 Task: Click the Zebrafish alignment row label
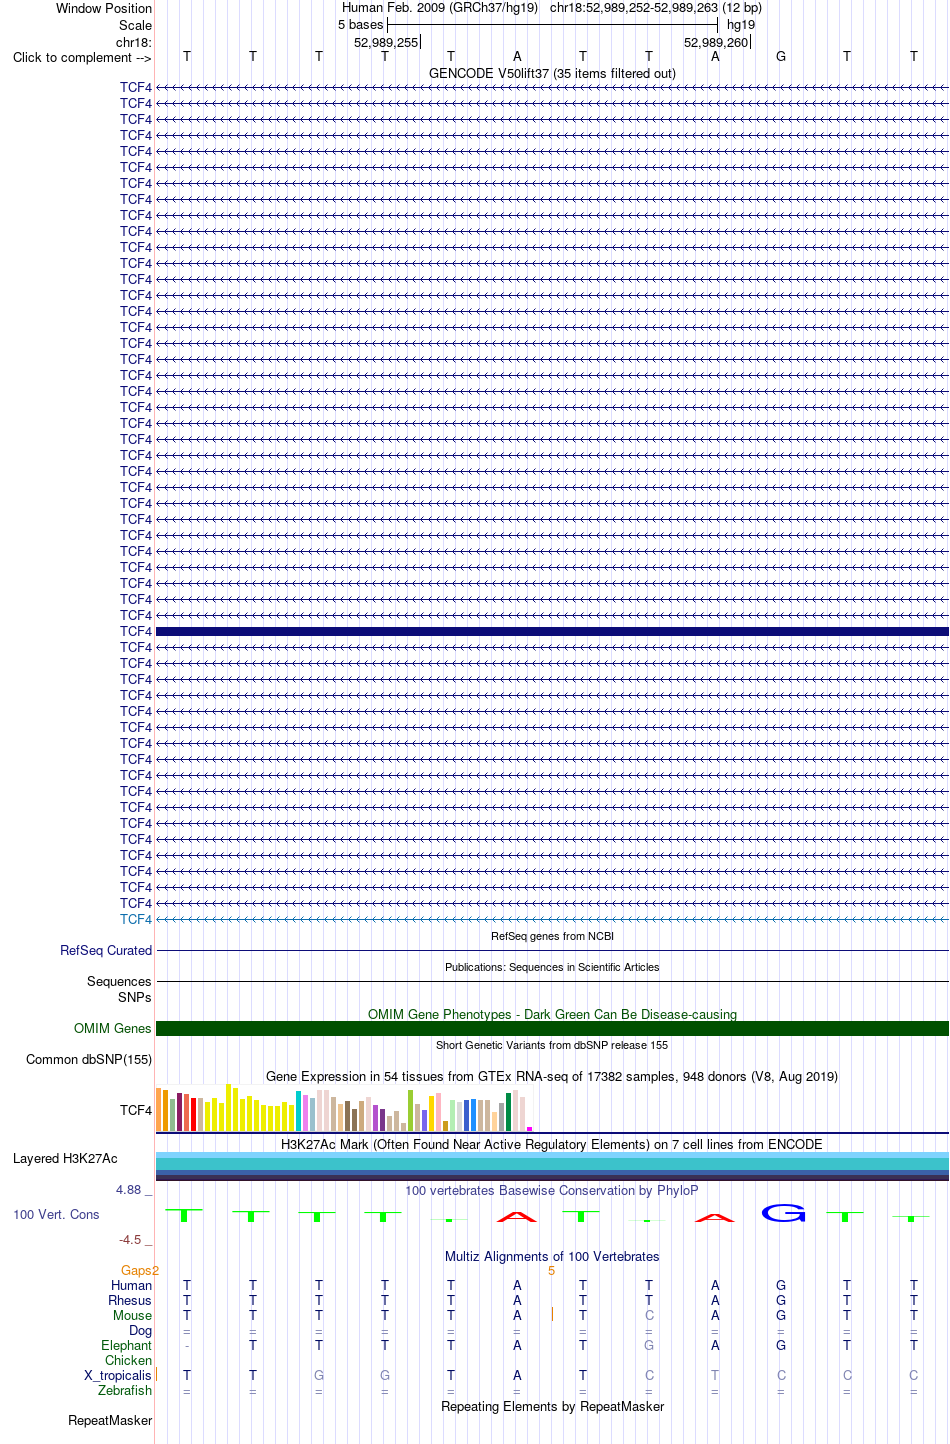tap(125, 1390)
